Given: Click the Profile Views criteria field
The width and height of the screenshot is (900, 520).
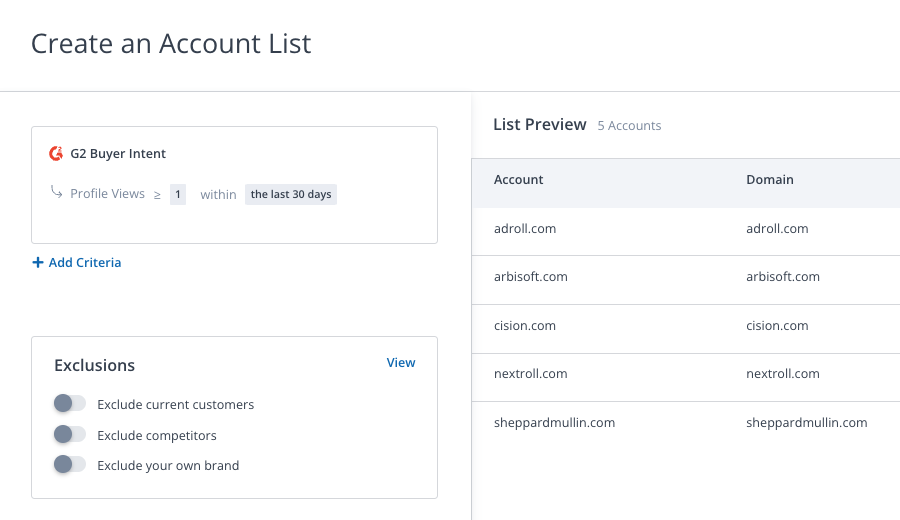Looking at the screenshot, I should pyautogui.click(x=107, y=194).
